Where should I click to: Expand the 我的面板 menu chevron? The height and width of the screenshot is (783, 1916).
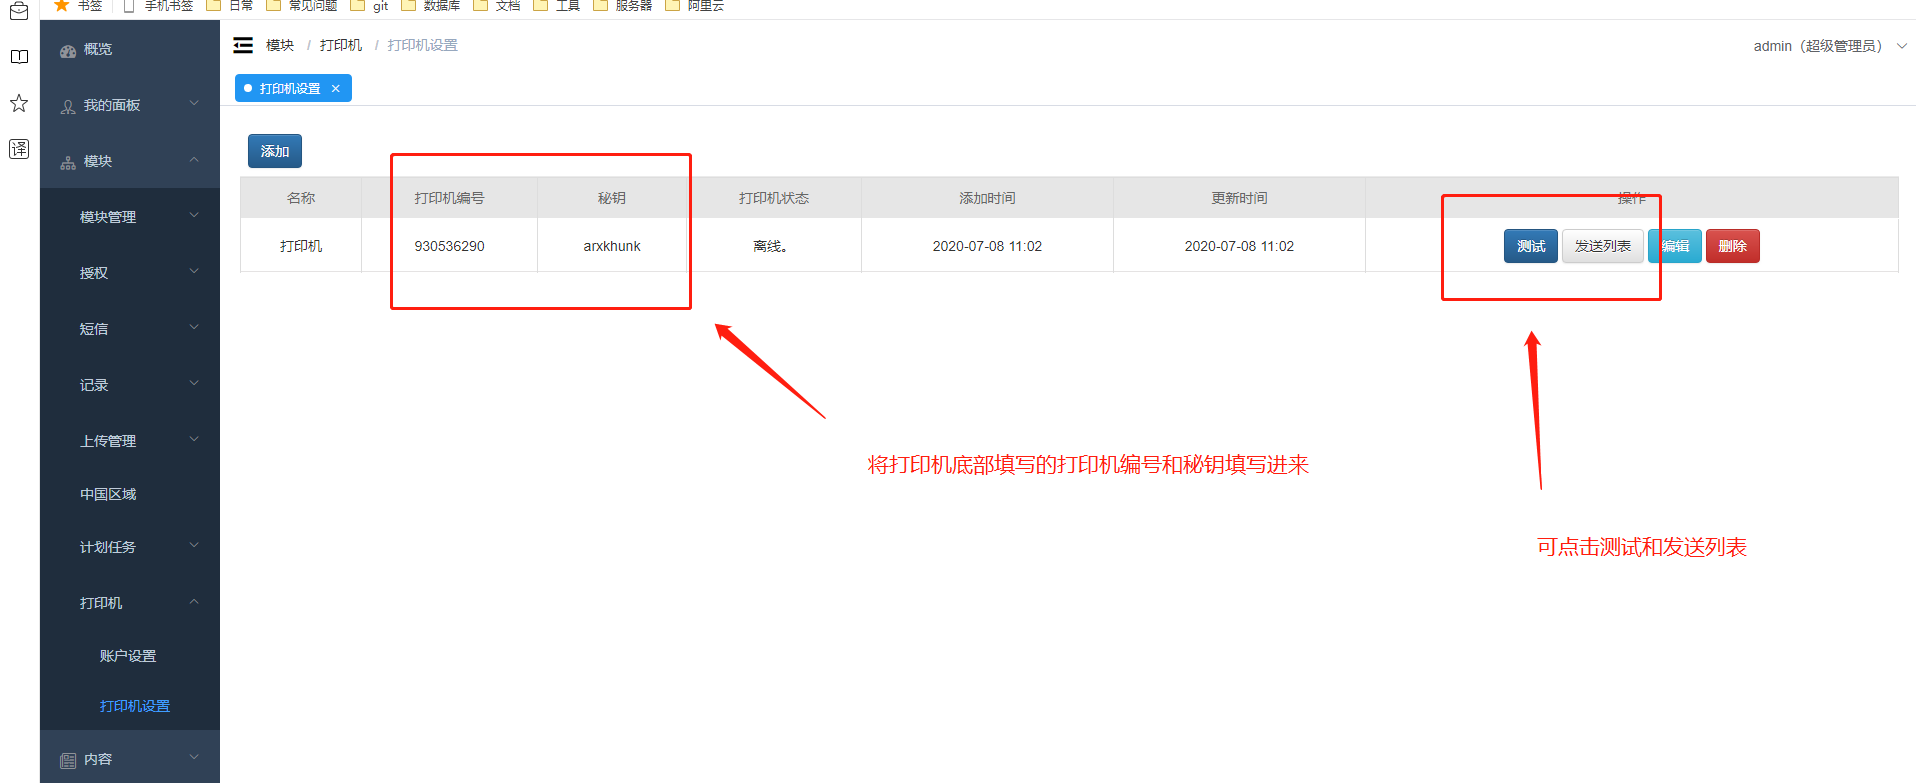tap(194, 103)
